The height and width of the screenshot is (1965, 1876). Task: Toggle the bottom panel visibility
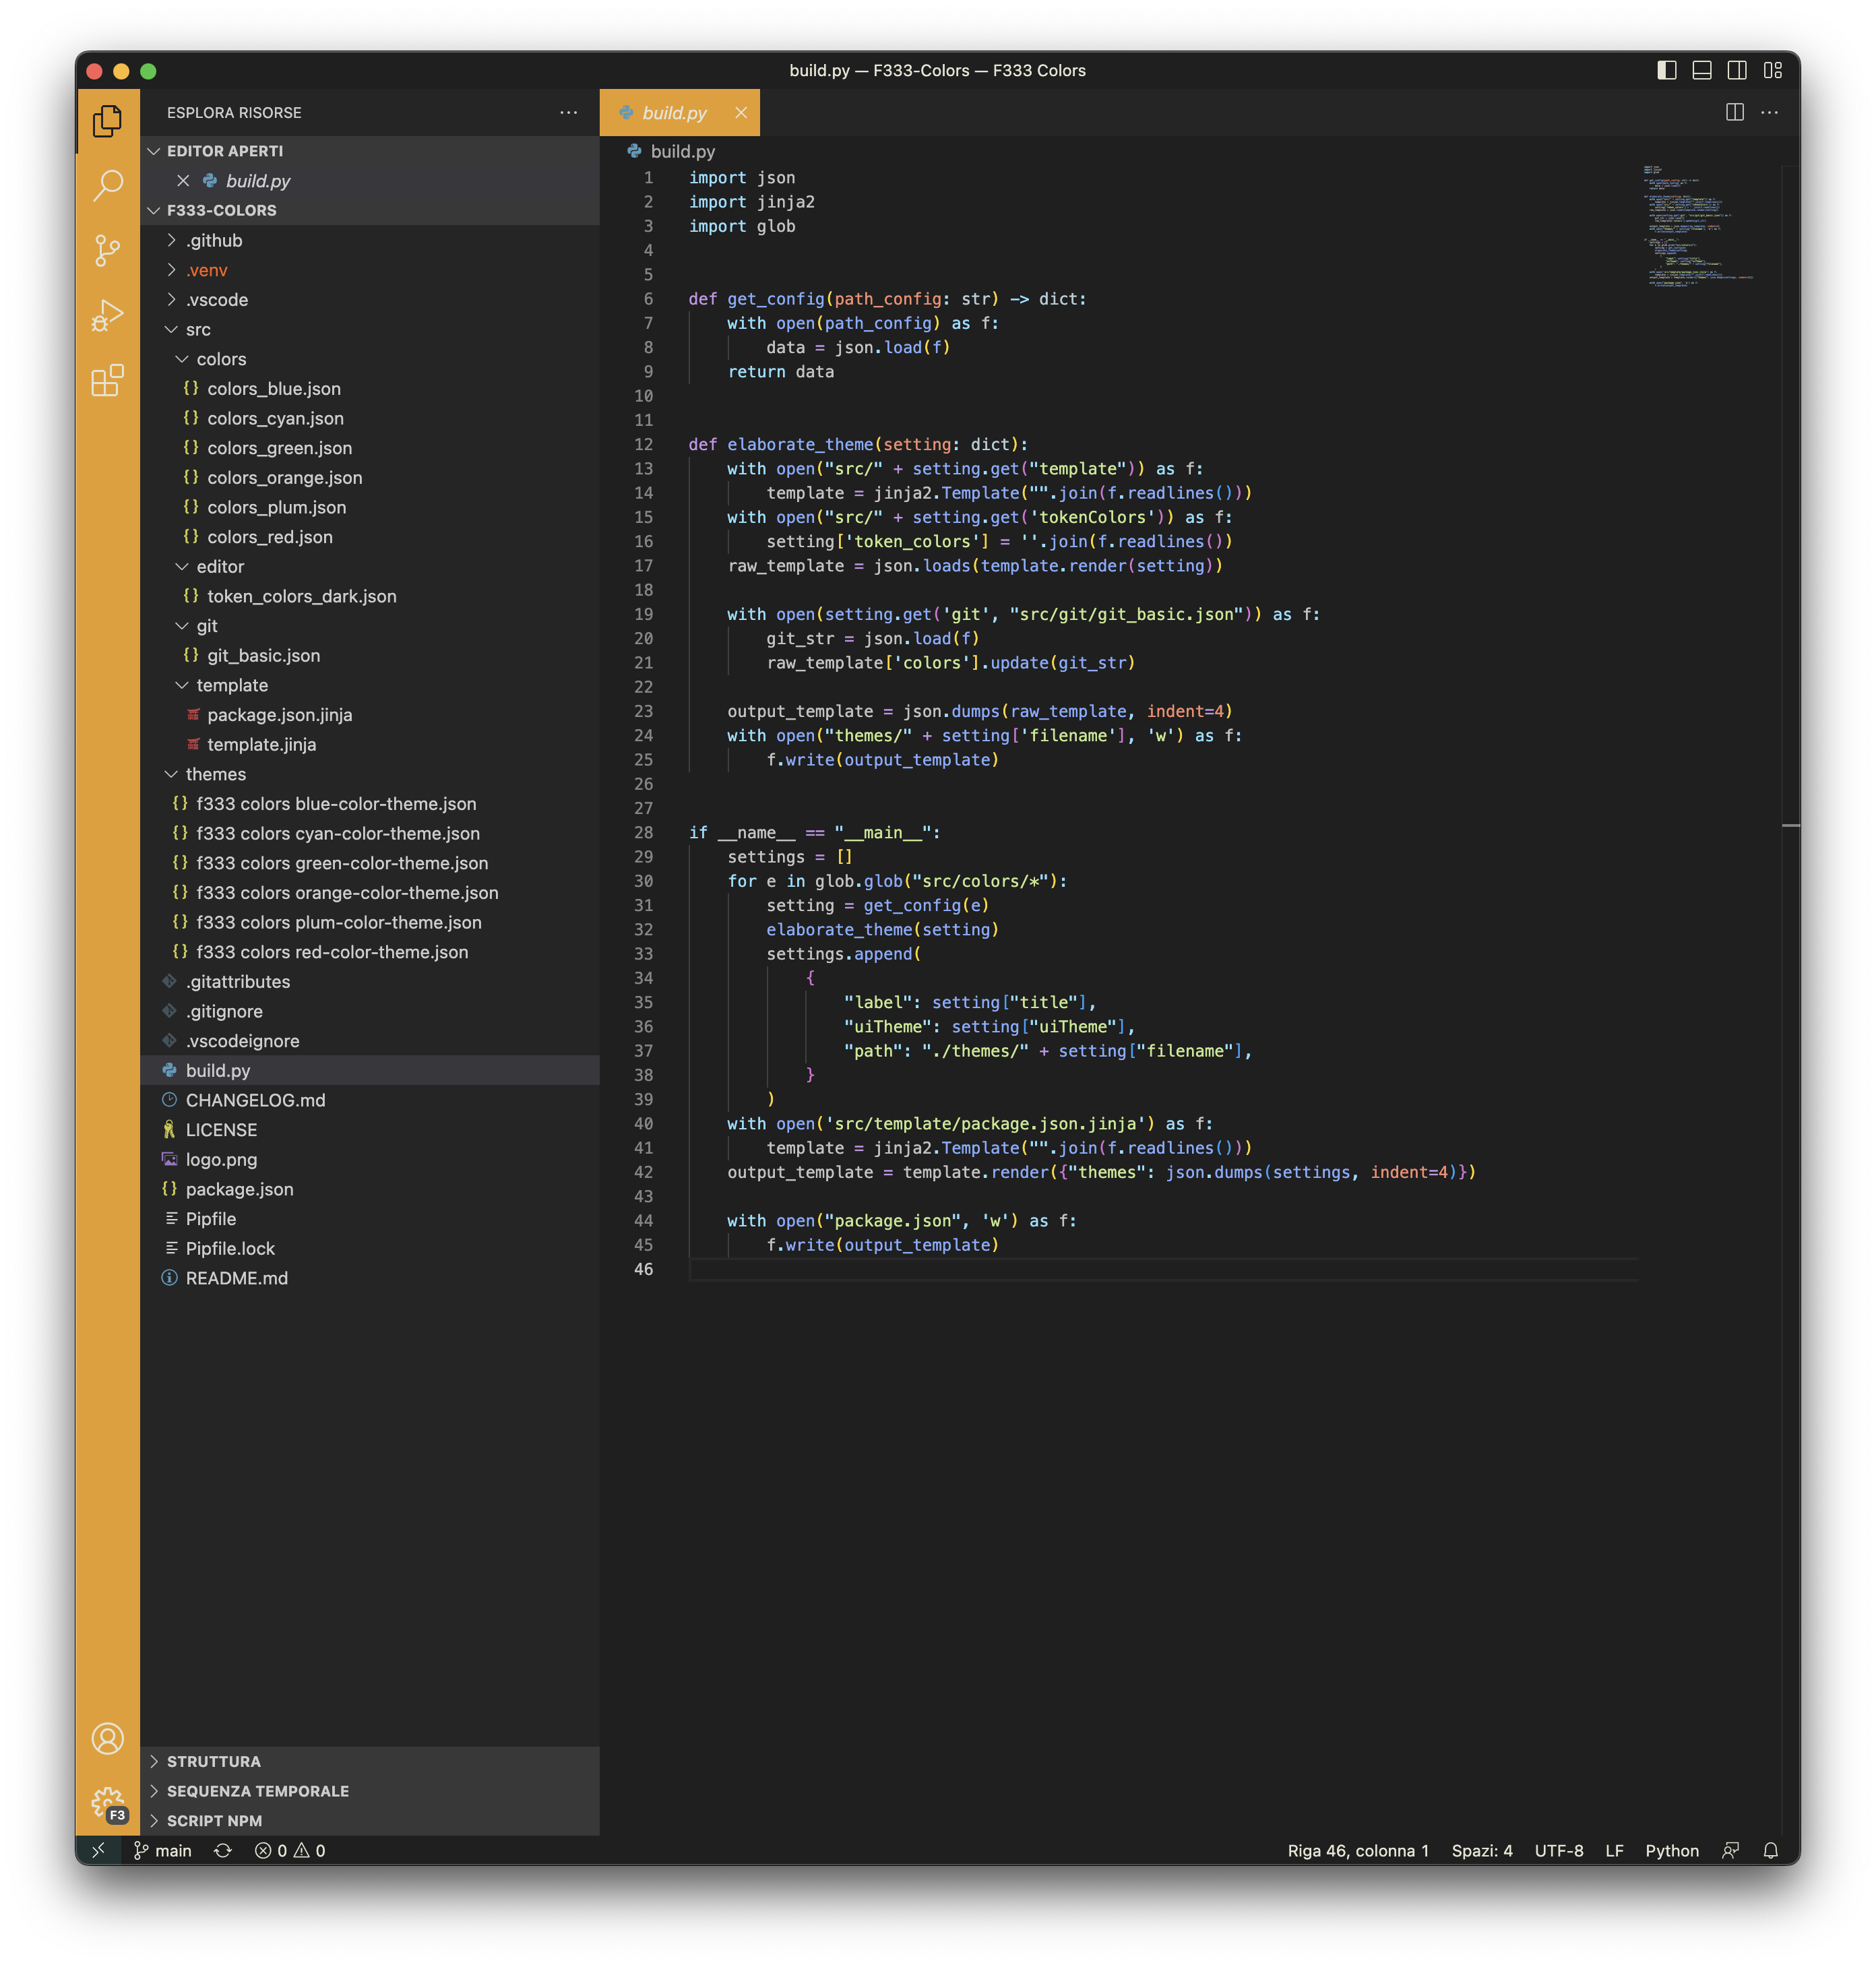point(1701,70)
